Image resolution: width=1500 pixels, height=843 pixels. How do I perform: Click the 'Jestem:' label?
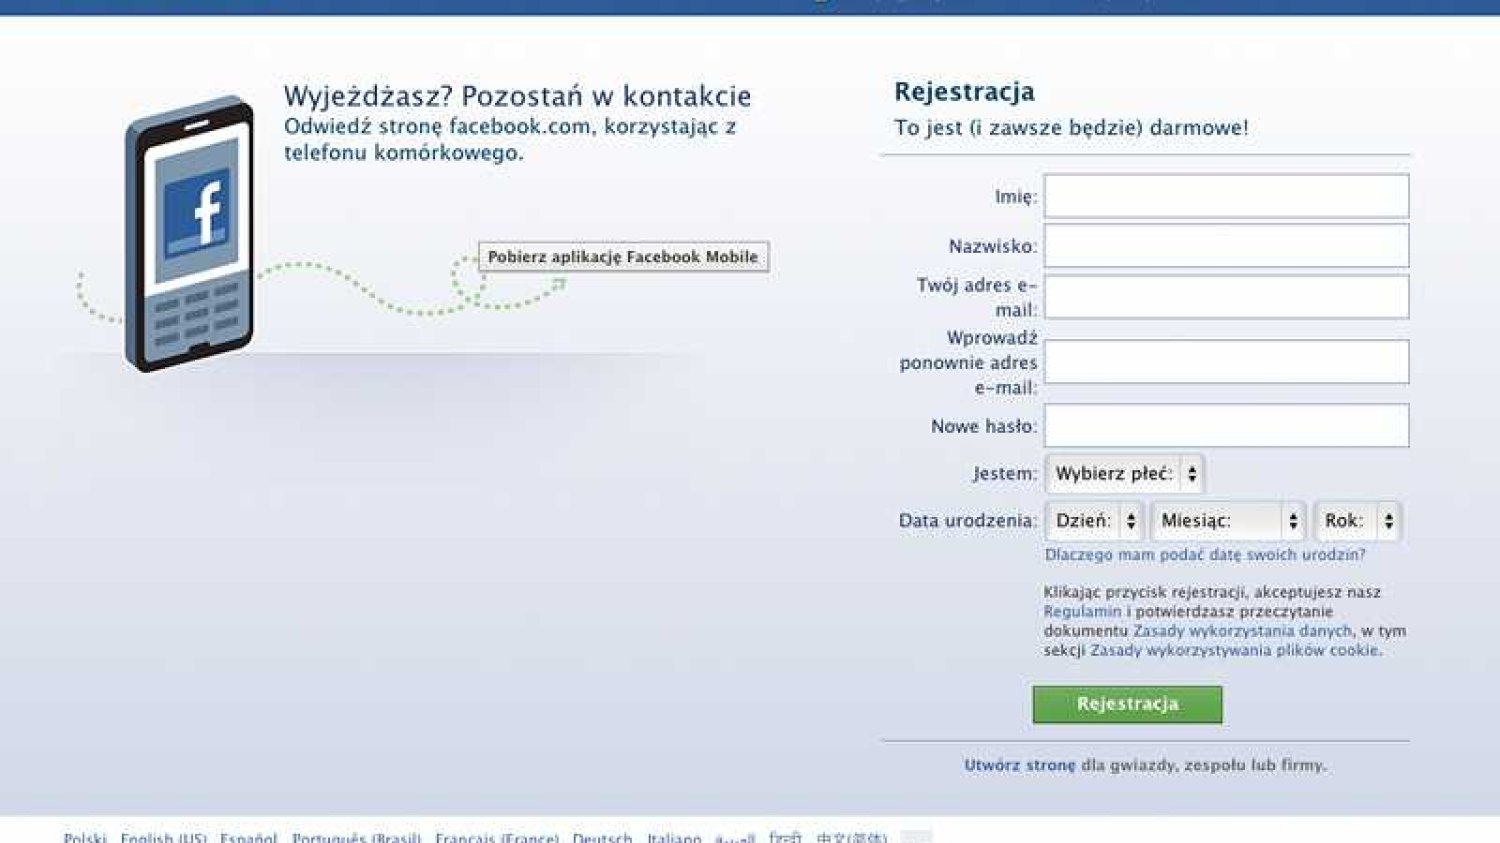click(x=1004, y=474)
